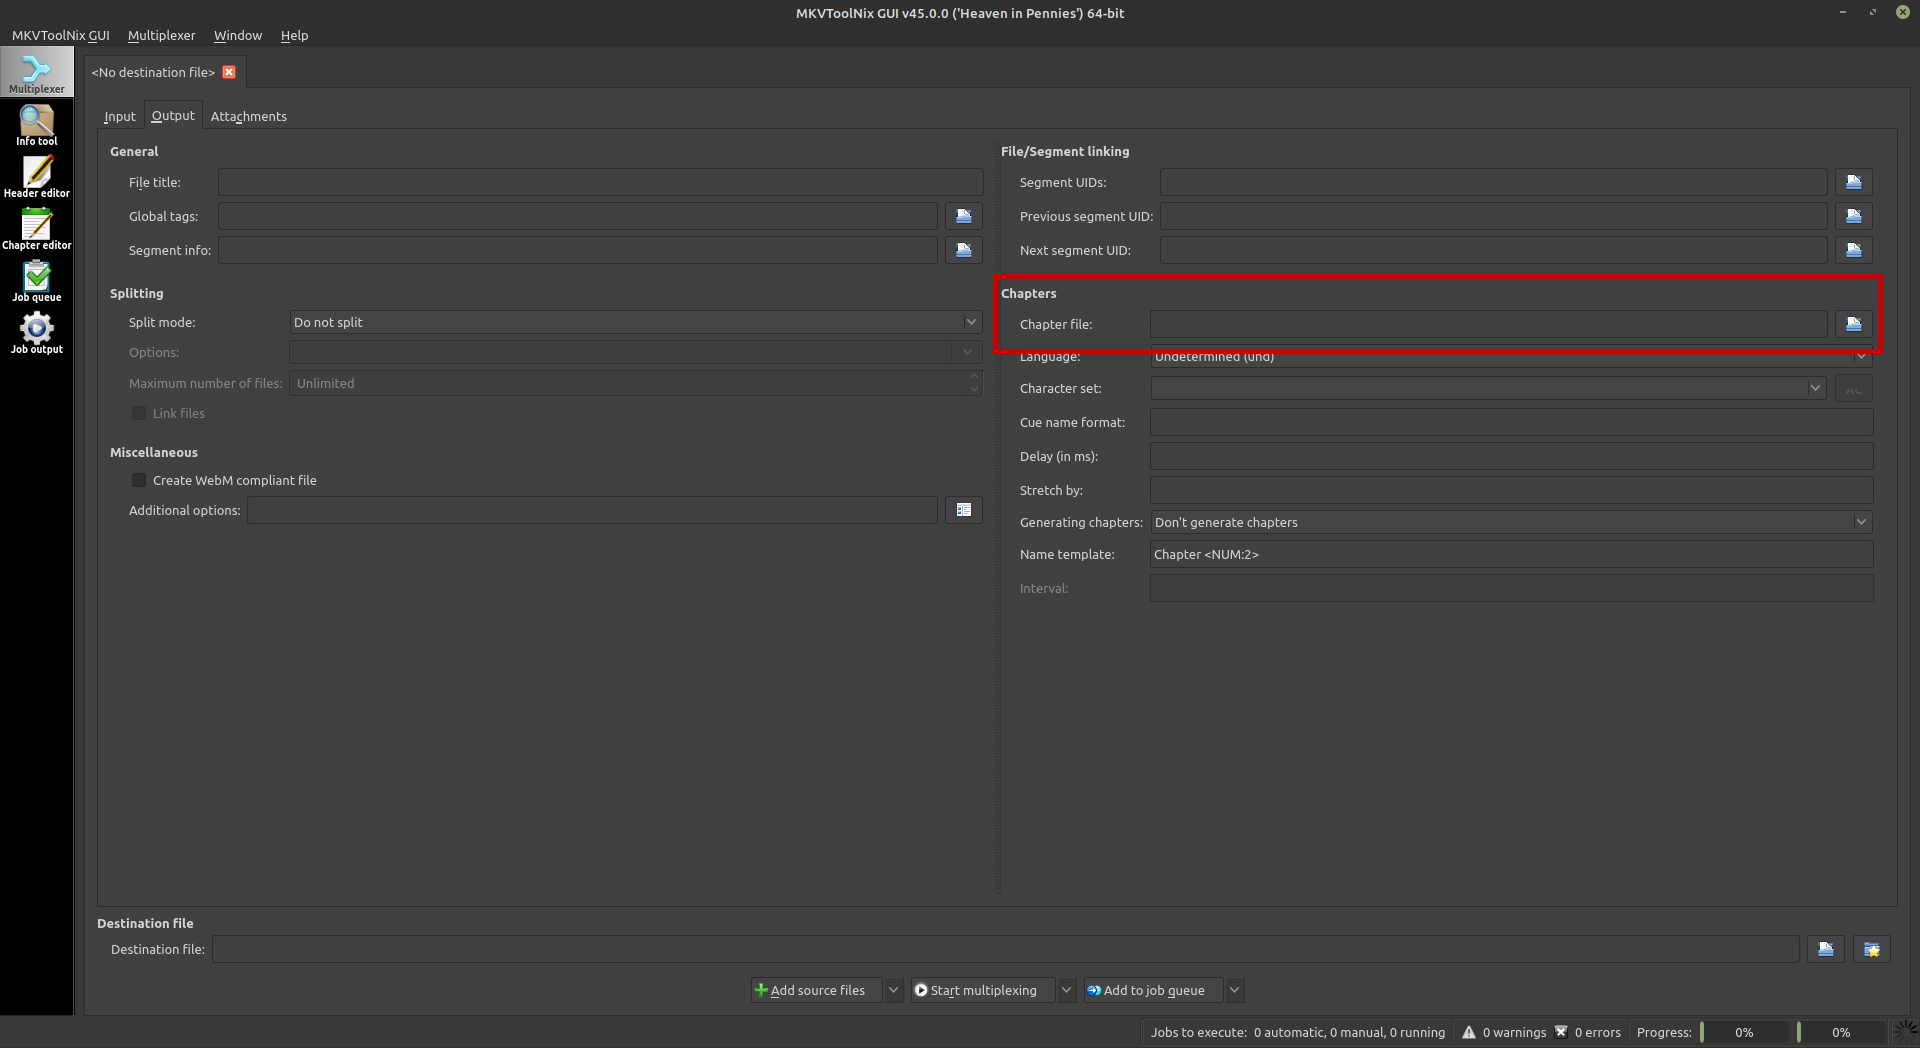1920x1048 pixels.
Task: Click the Cue name format field
Action: tap(1512, 422)
